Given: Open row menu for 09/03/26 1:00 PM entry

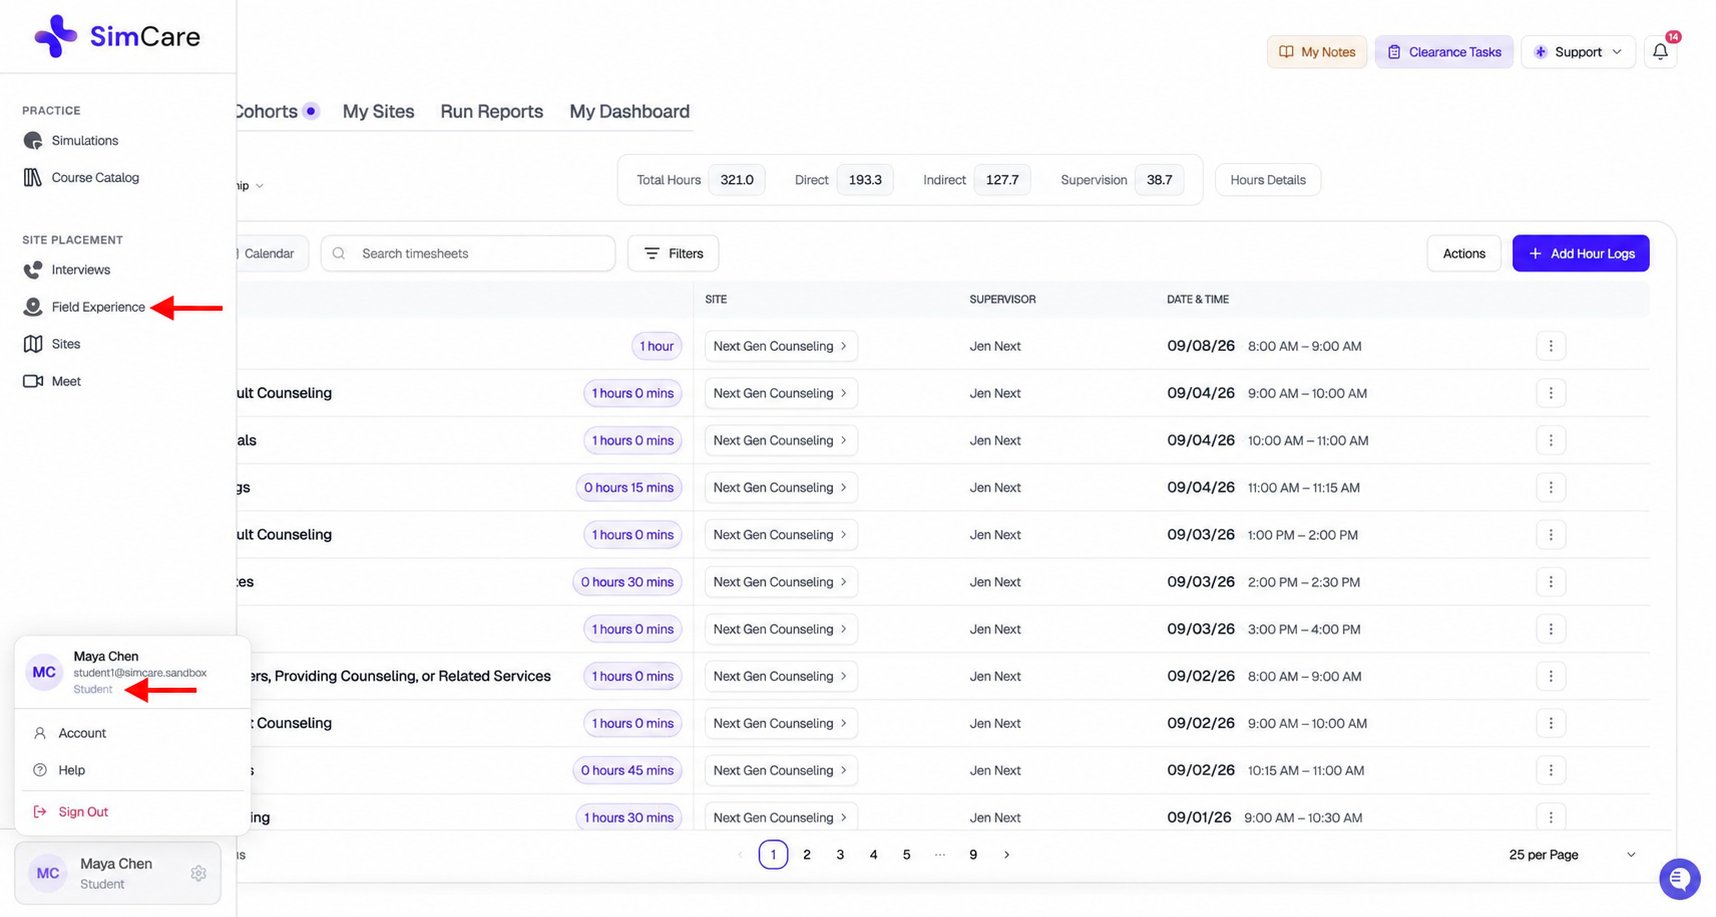Looking at the screenshot, I should (1551, 535).
